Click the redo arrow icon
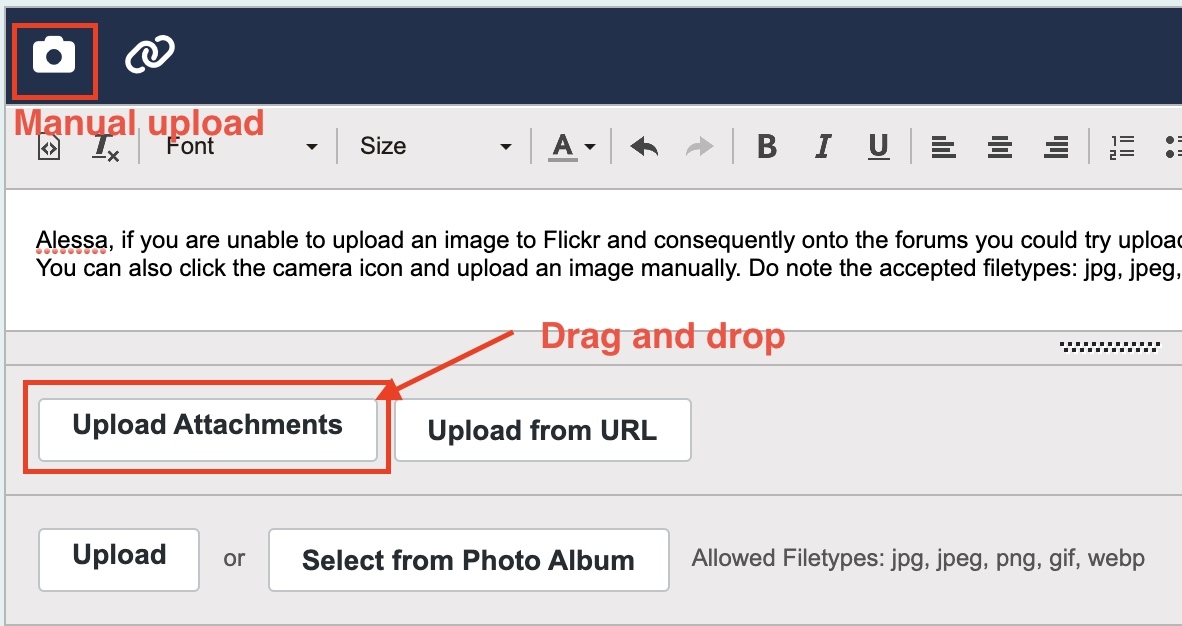 tap(699, 147)
